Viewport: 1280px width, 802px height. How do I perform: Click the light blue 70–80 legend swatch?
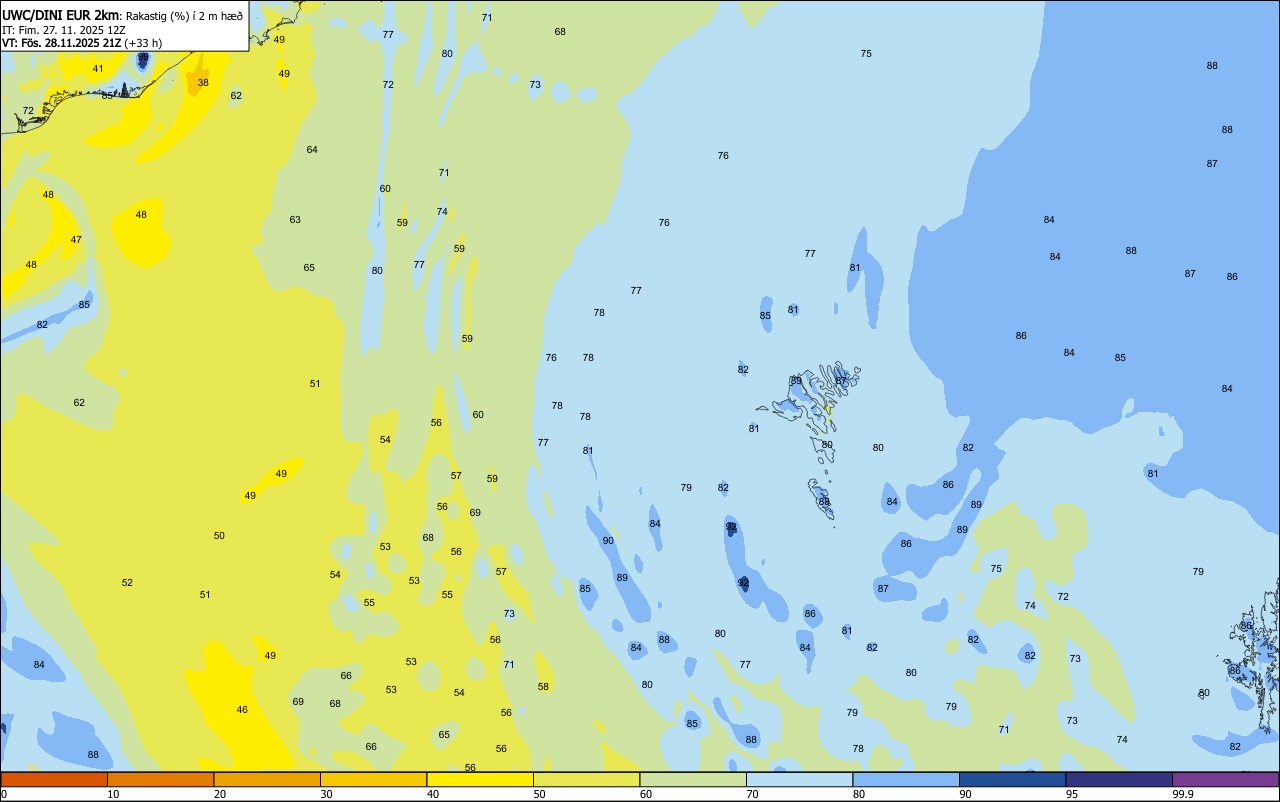tap(799, 779)
